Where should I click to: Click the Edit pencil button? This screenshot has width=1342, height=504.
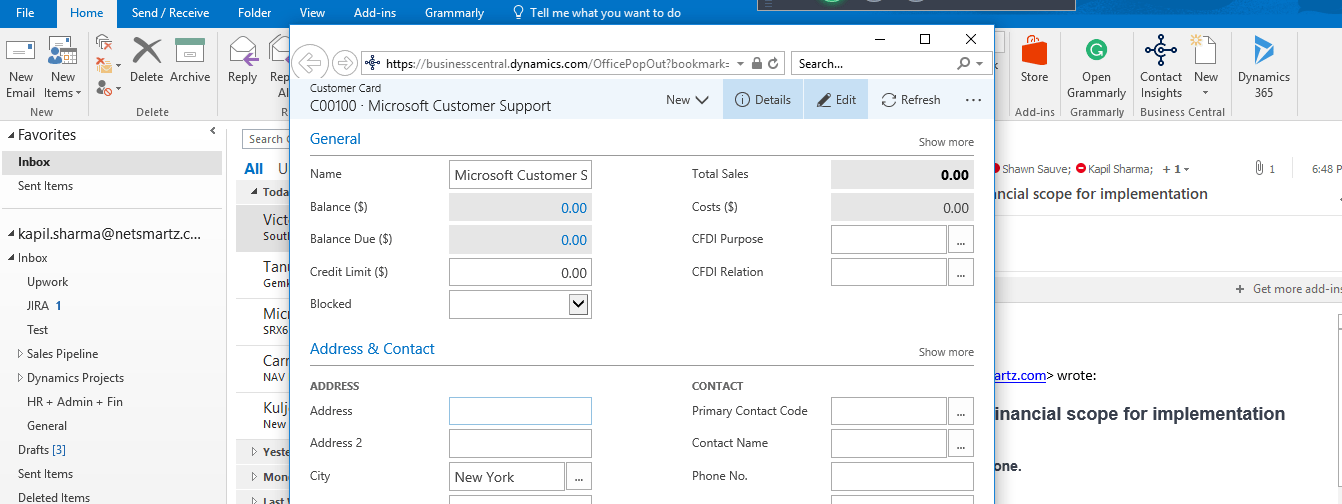(x=836, y=100)
